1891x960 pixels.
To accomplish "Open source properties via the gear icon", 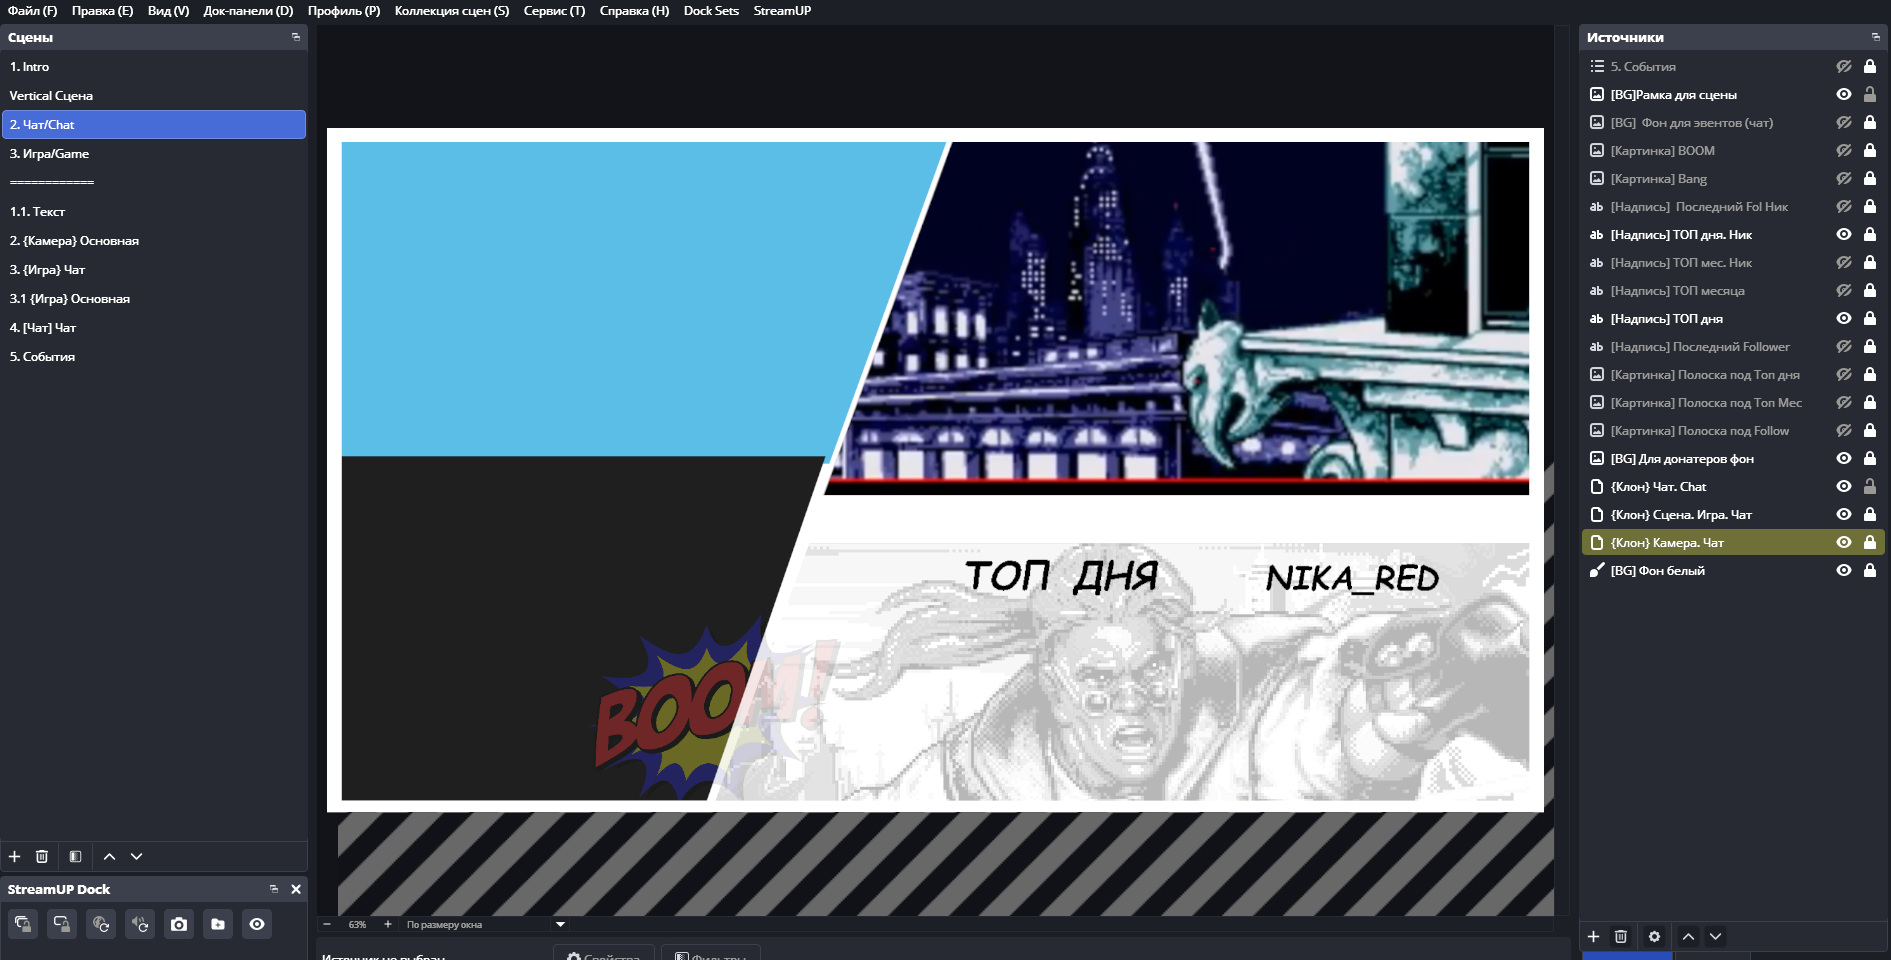I will click(1654, 937).
